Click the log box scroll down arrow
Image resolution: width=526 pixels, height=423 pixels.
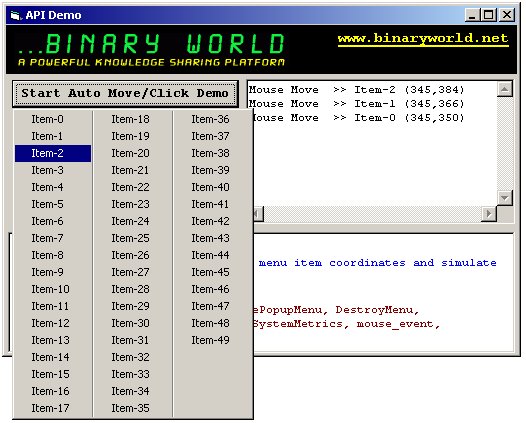[505, 198]
